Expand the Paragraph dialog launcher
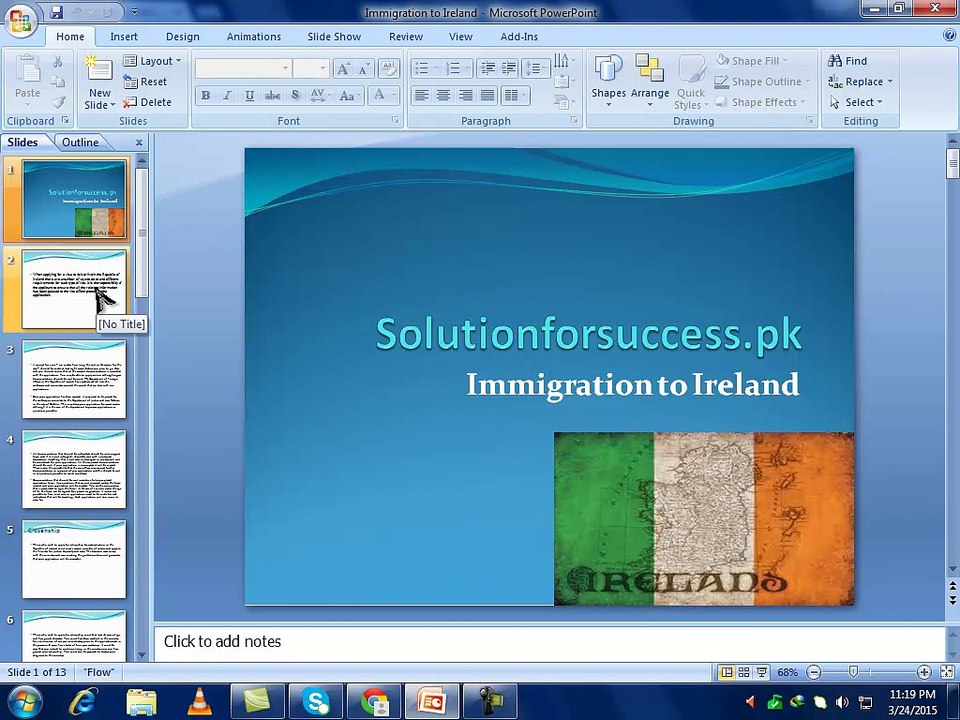This screenshot has height=720, width=960. click(574, 121)
